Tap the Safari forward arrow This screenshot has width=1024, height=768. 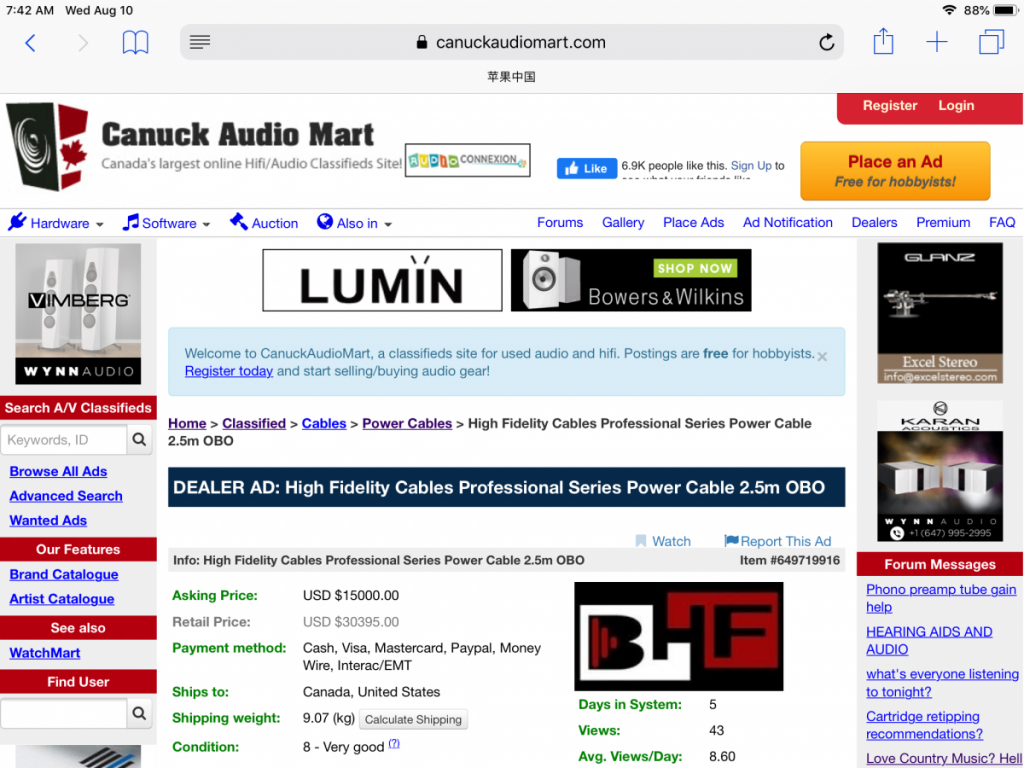(83, 43)
